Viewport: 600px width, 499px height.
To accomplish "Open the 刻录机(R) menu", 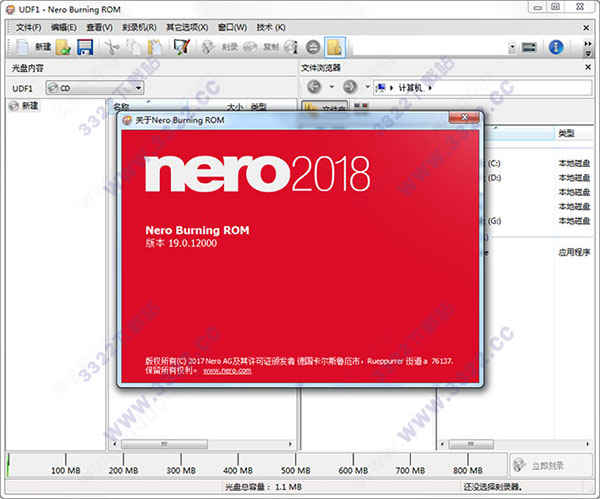I will pos(139,28).
